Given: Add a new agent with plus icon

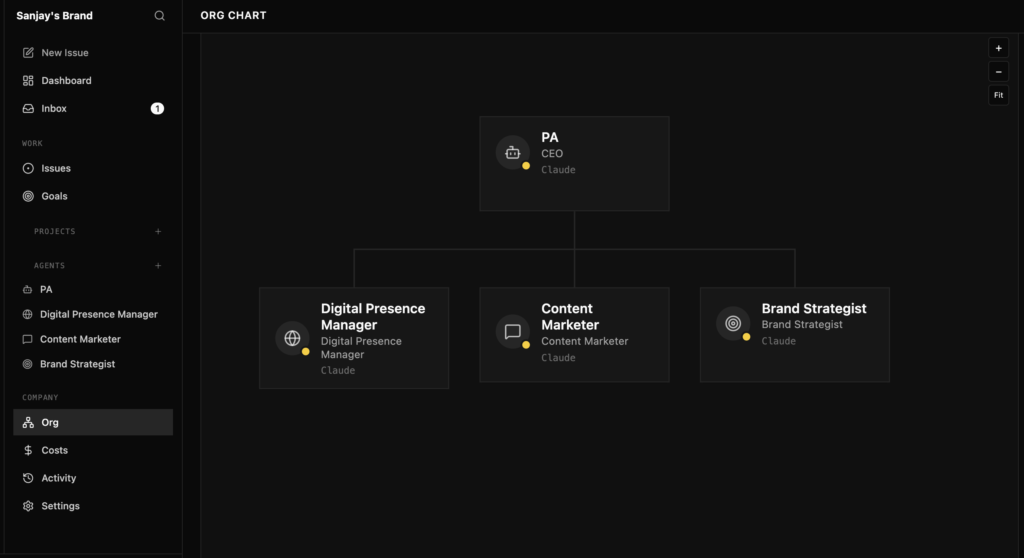Looking at the screenshot, I should point(158,265).
